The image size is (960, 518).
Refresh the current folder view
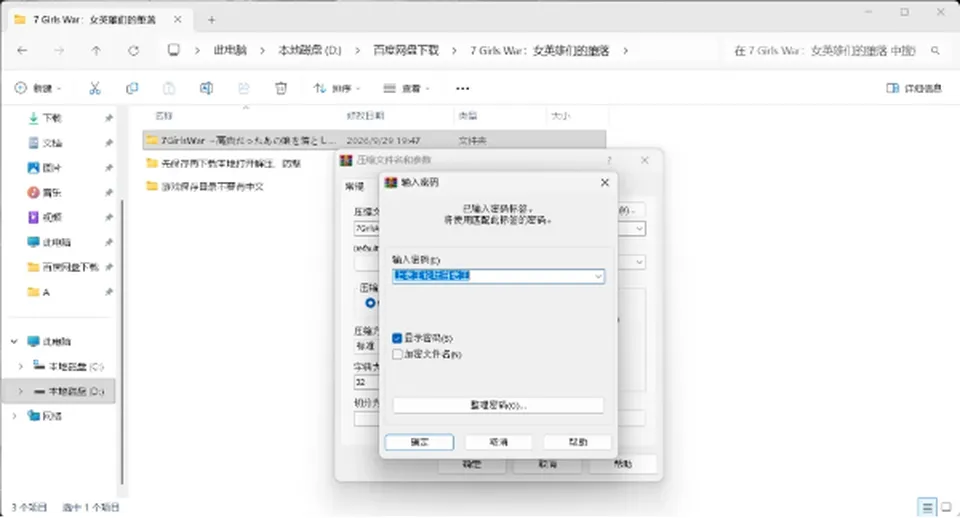(x=133, y=51)
